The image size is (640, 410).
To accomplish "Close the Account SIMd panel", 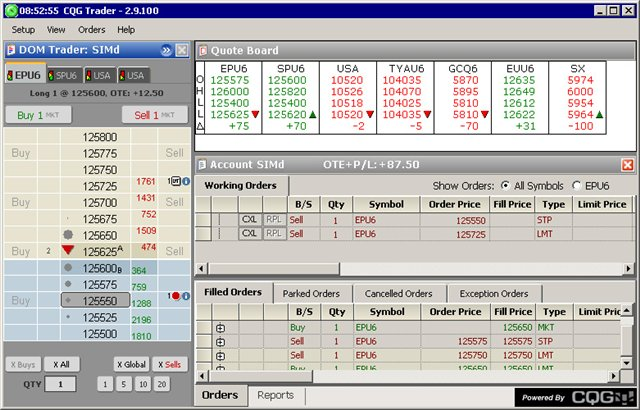I will [x=627, y=164].
